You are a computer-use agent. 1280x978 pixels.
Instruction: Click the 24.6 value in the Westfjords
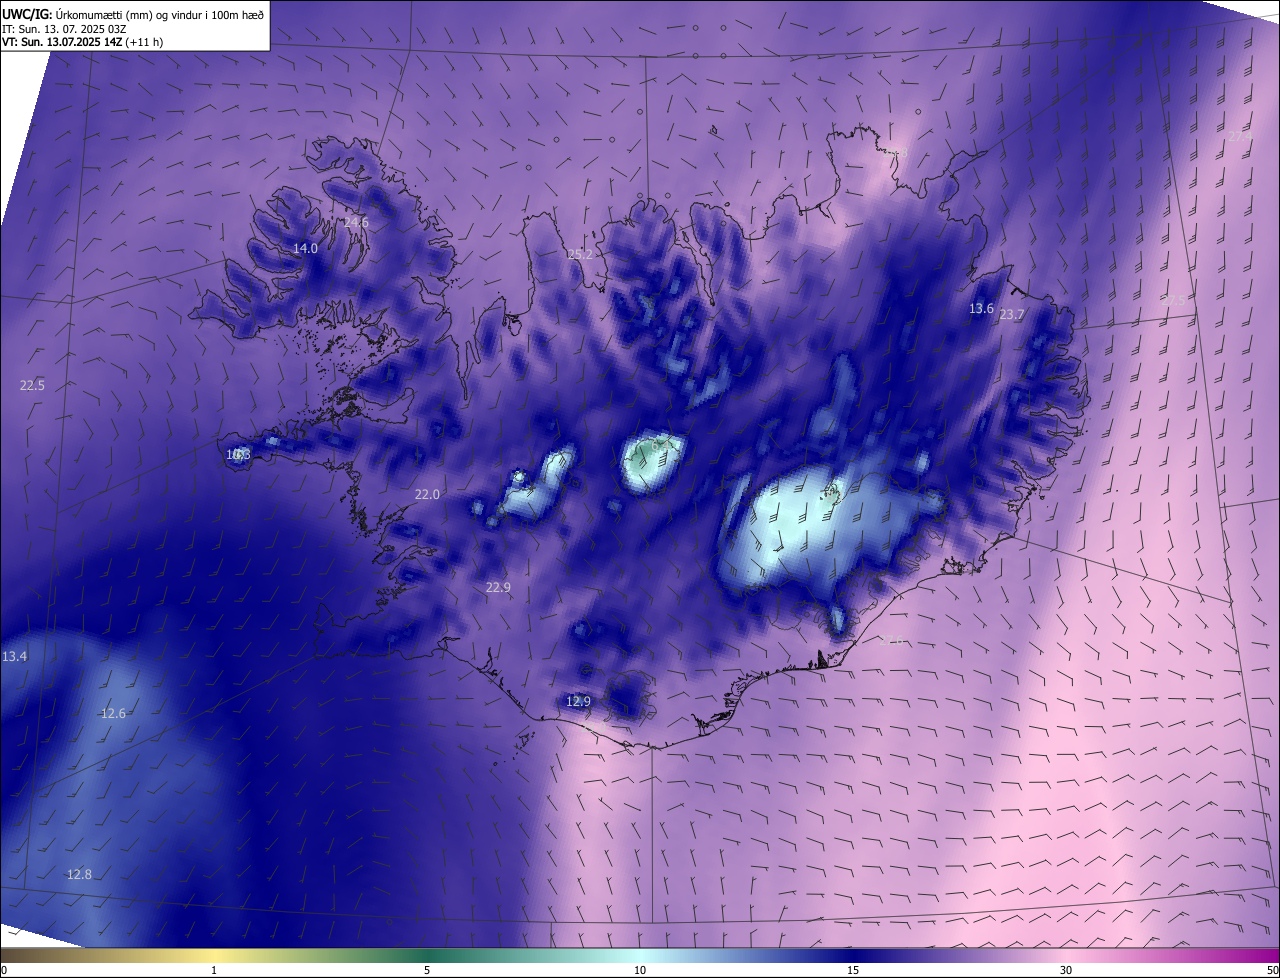pyautogui.click(x=356, y=222)
